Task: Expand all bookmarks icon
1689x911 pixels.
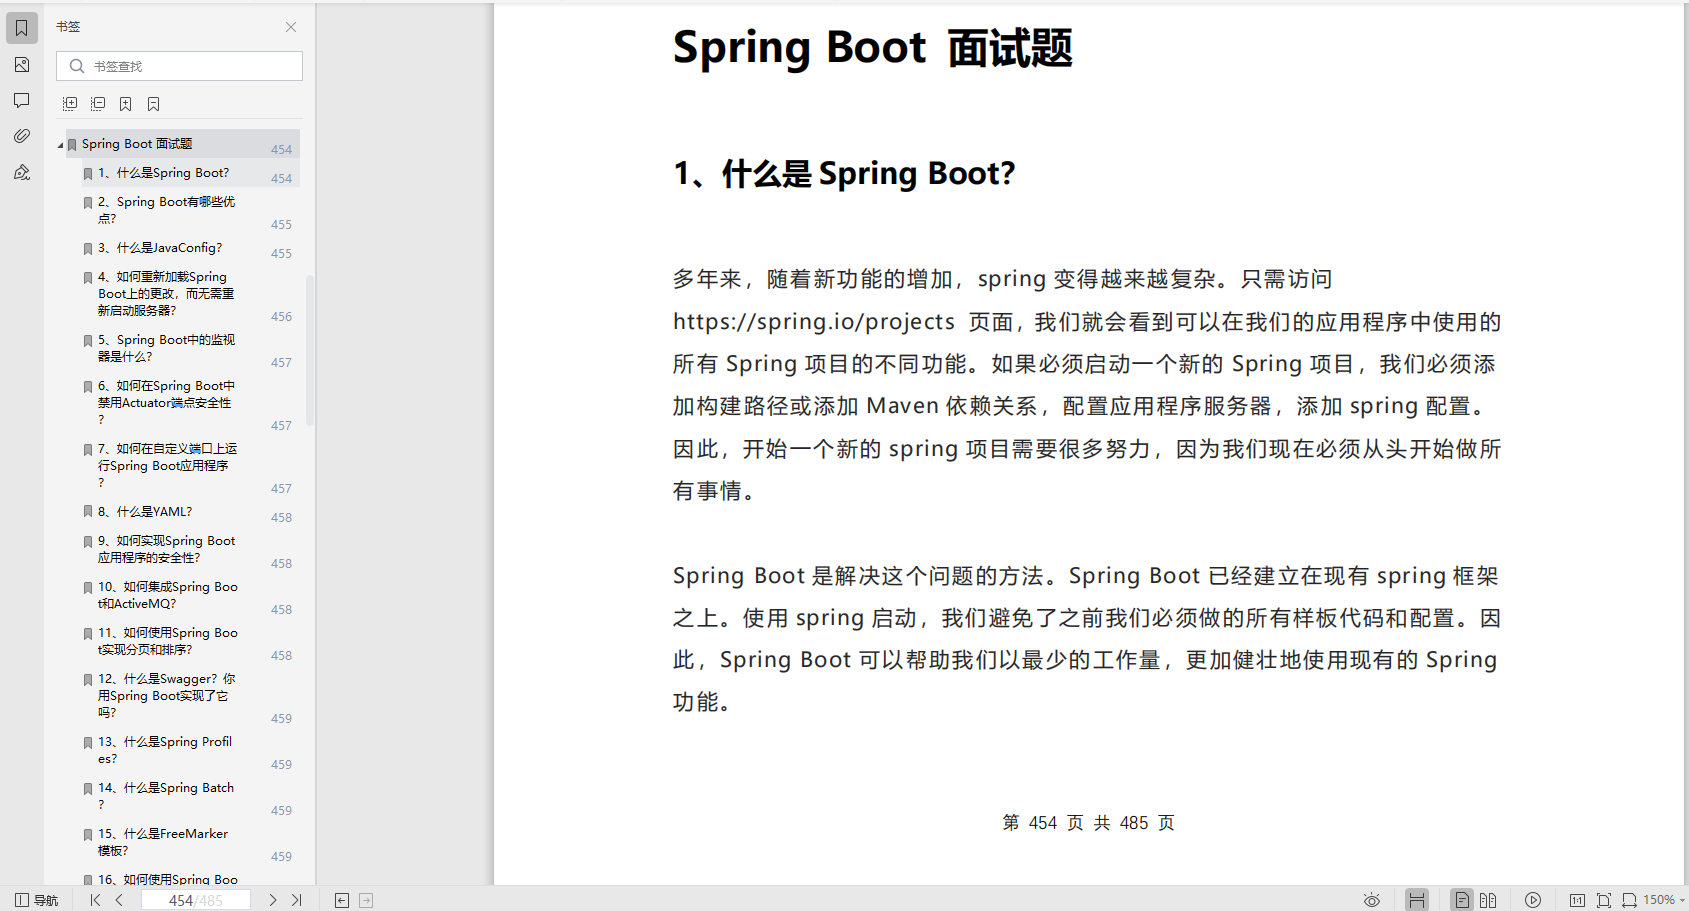Action: point(70,104)
